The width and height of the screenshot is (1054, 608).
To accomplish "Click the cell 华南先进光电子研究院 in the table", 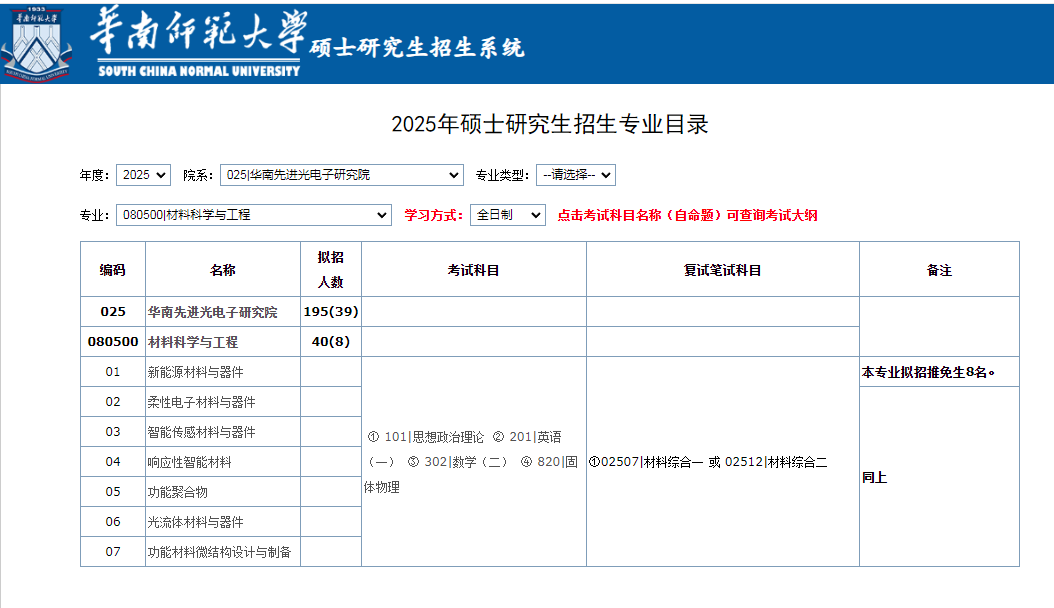I will click(222, 312).
